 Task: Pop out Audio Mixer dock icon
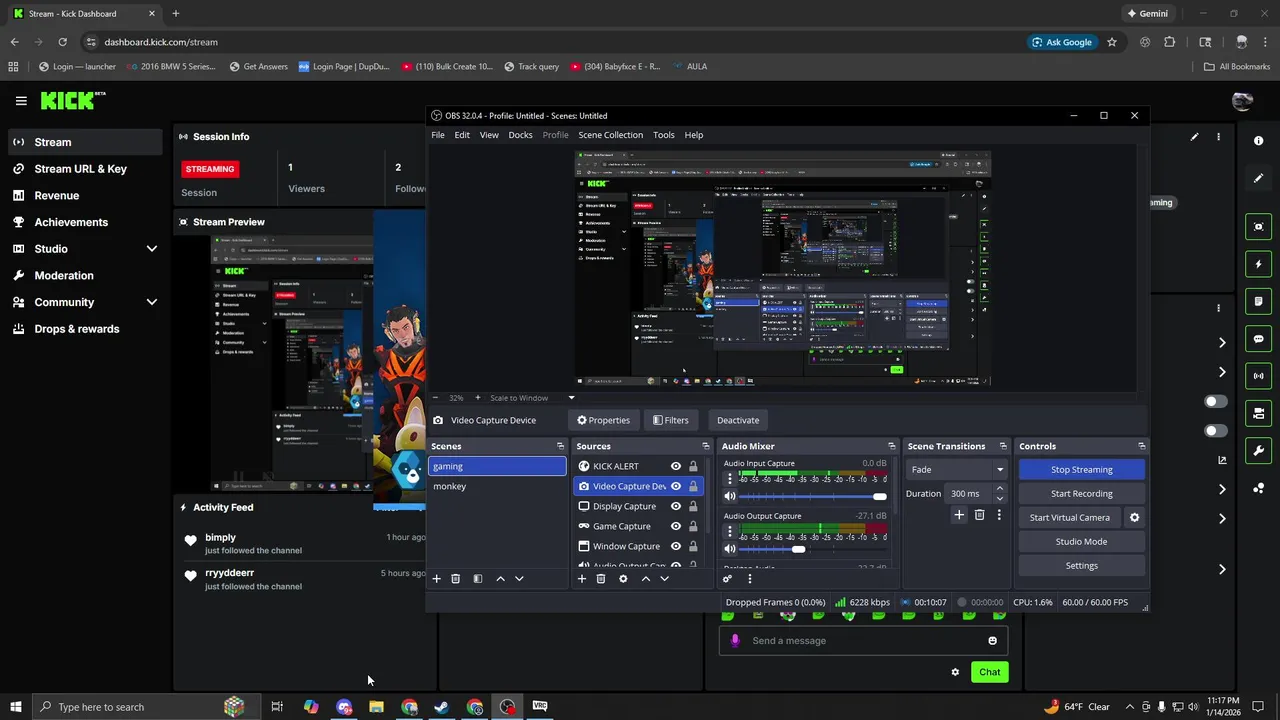click(891, 446)
